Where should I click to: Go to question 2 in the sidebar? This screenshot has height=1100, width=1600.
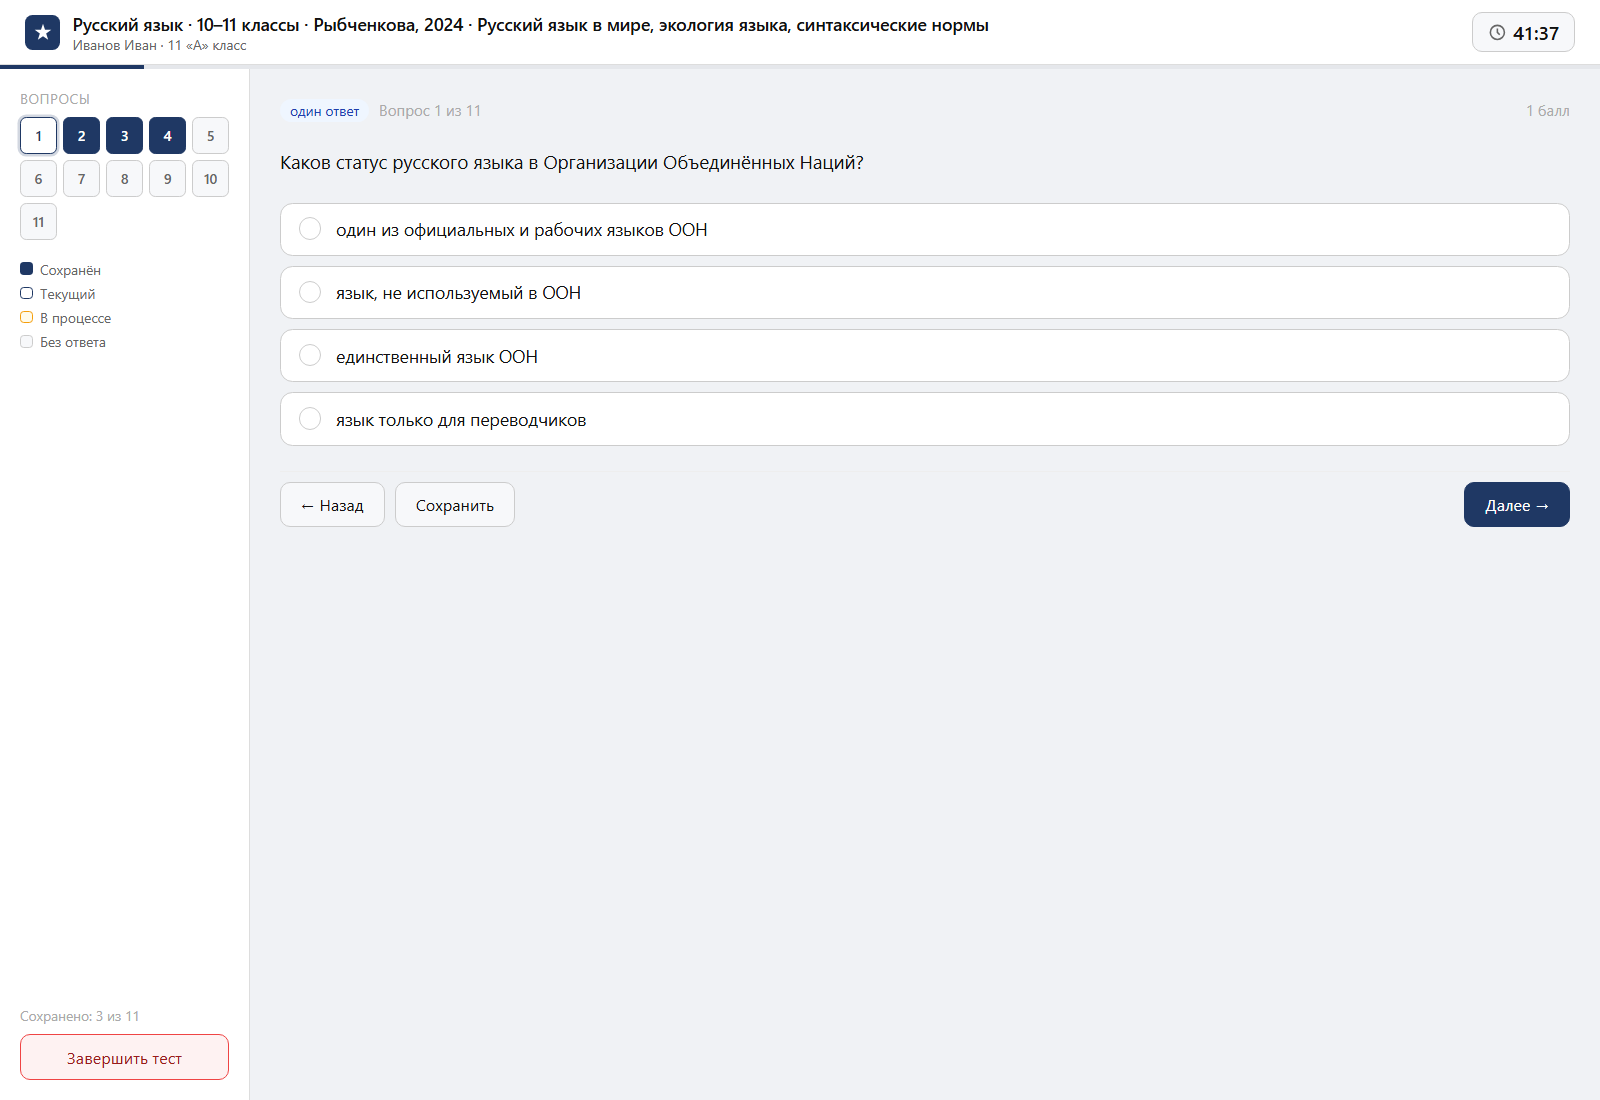pos(81,136)
